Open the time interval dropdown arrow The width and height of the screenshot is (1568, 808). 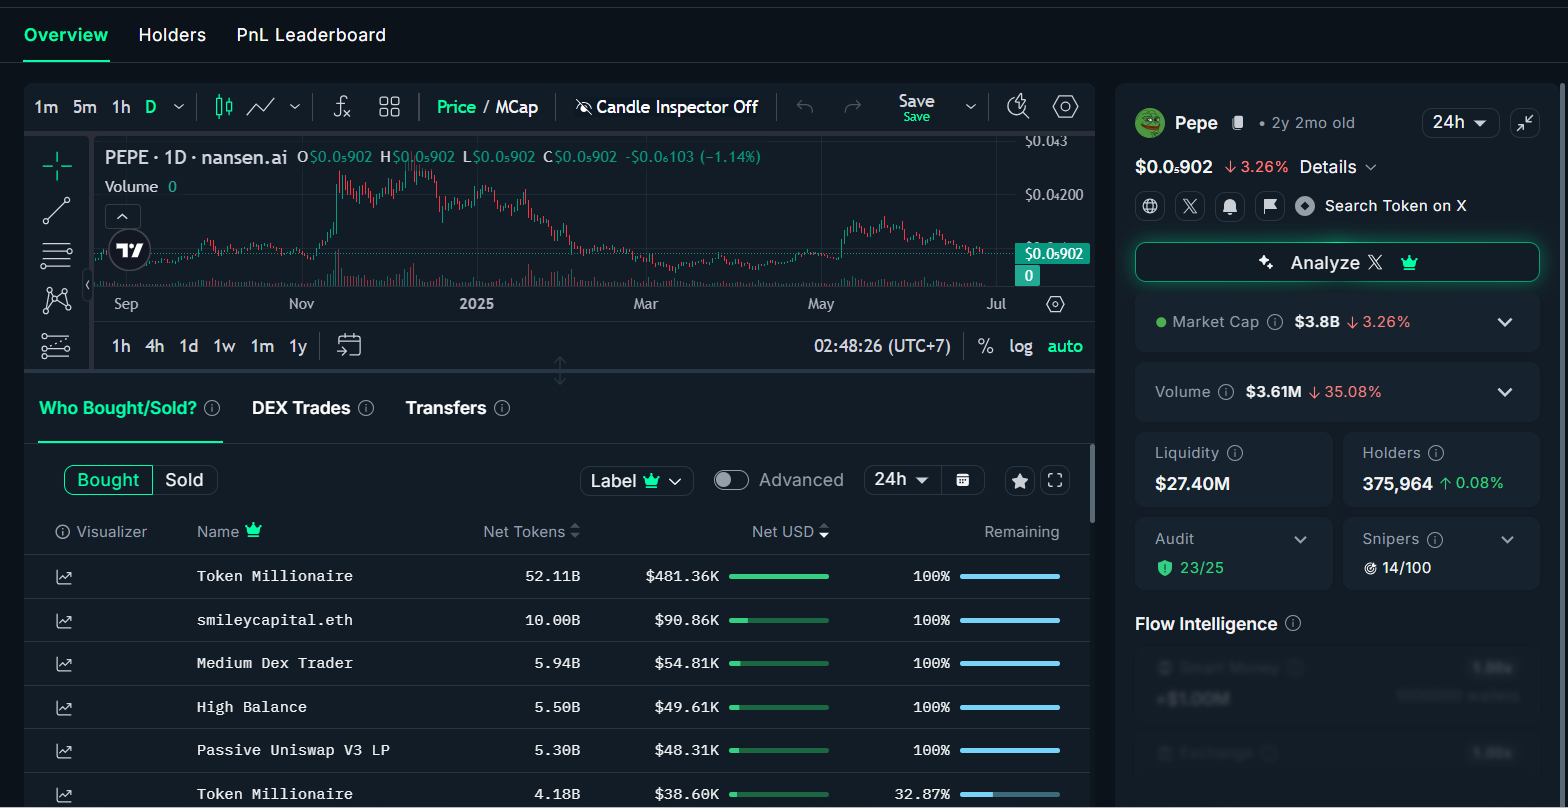pyautogui.click(x=179, y=106)
